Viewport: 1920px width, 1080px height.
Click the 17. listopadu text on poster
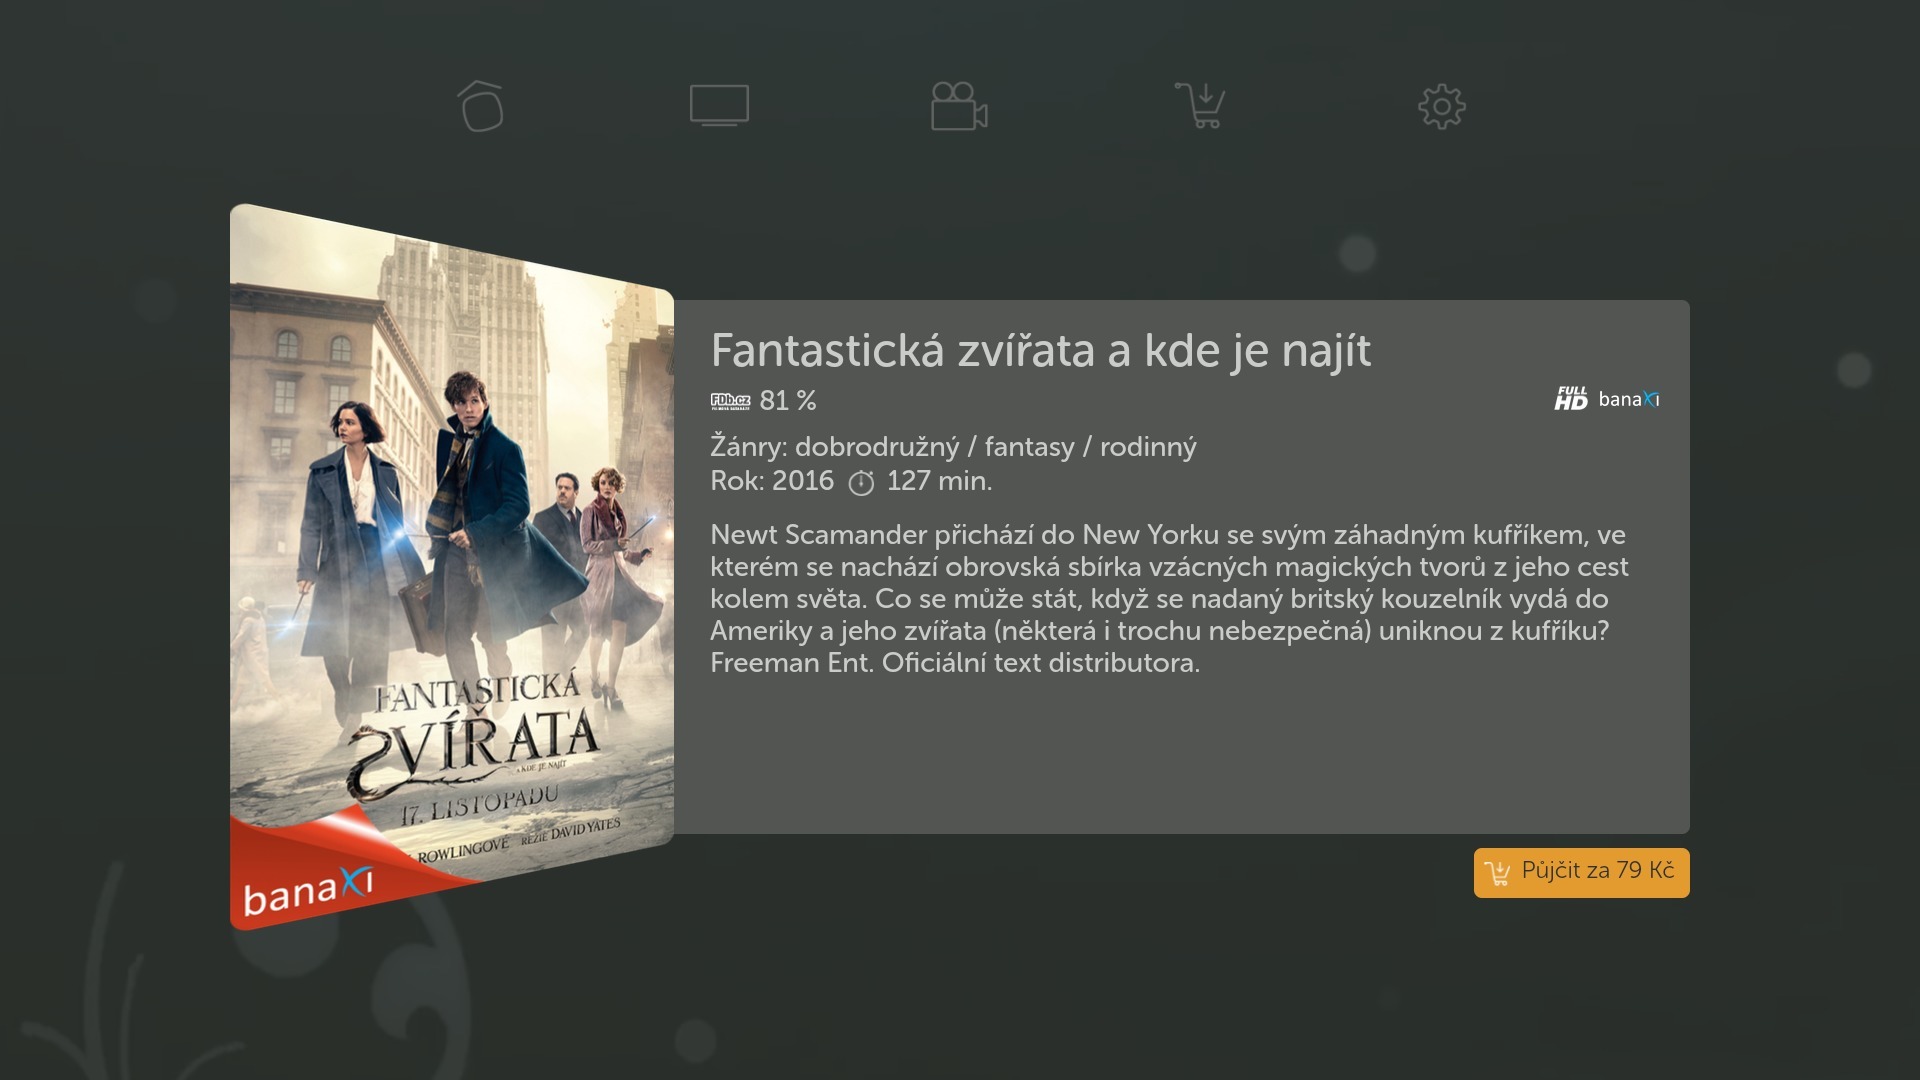479,806
